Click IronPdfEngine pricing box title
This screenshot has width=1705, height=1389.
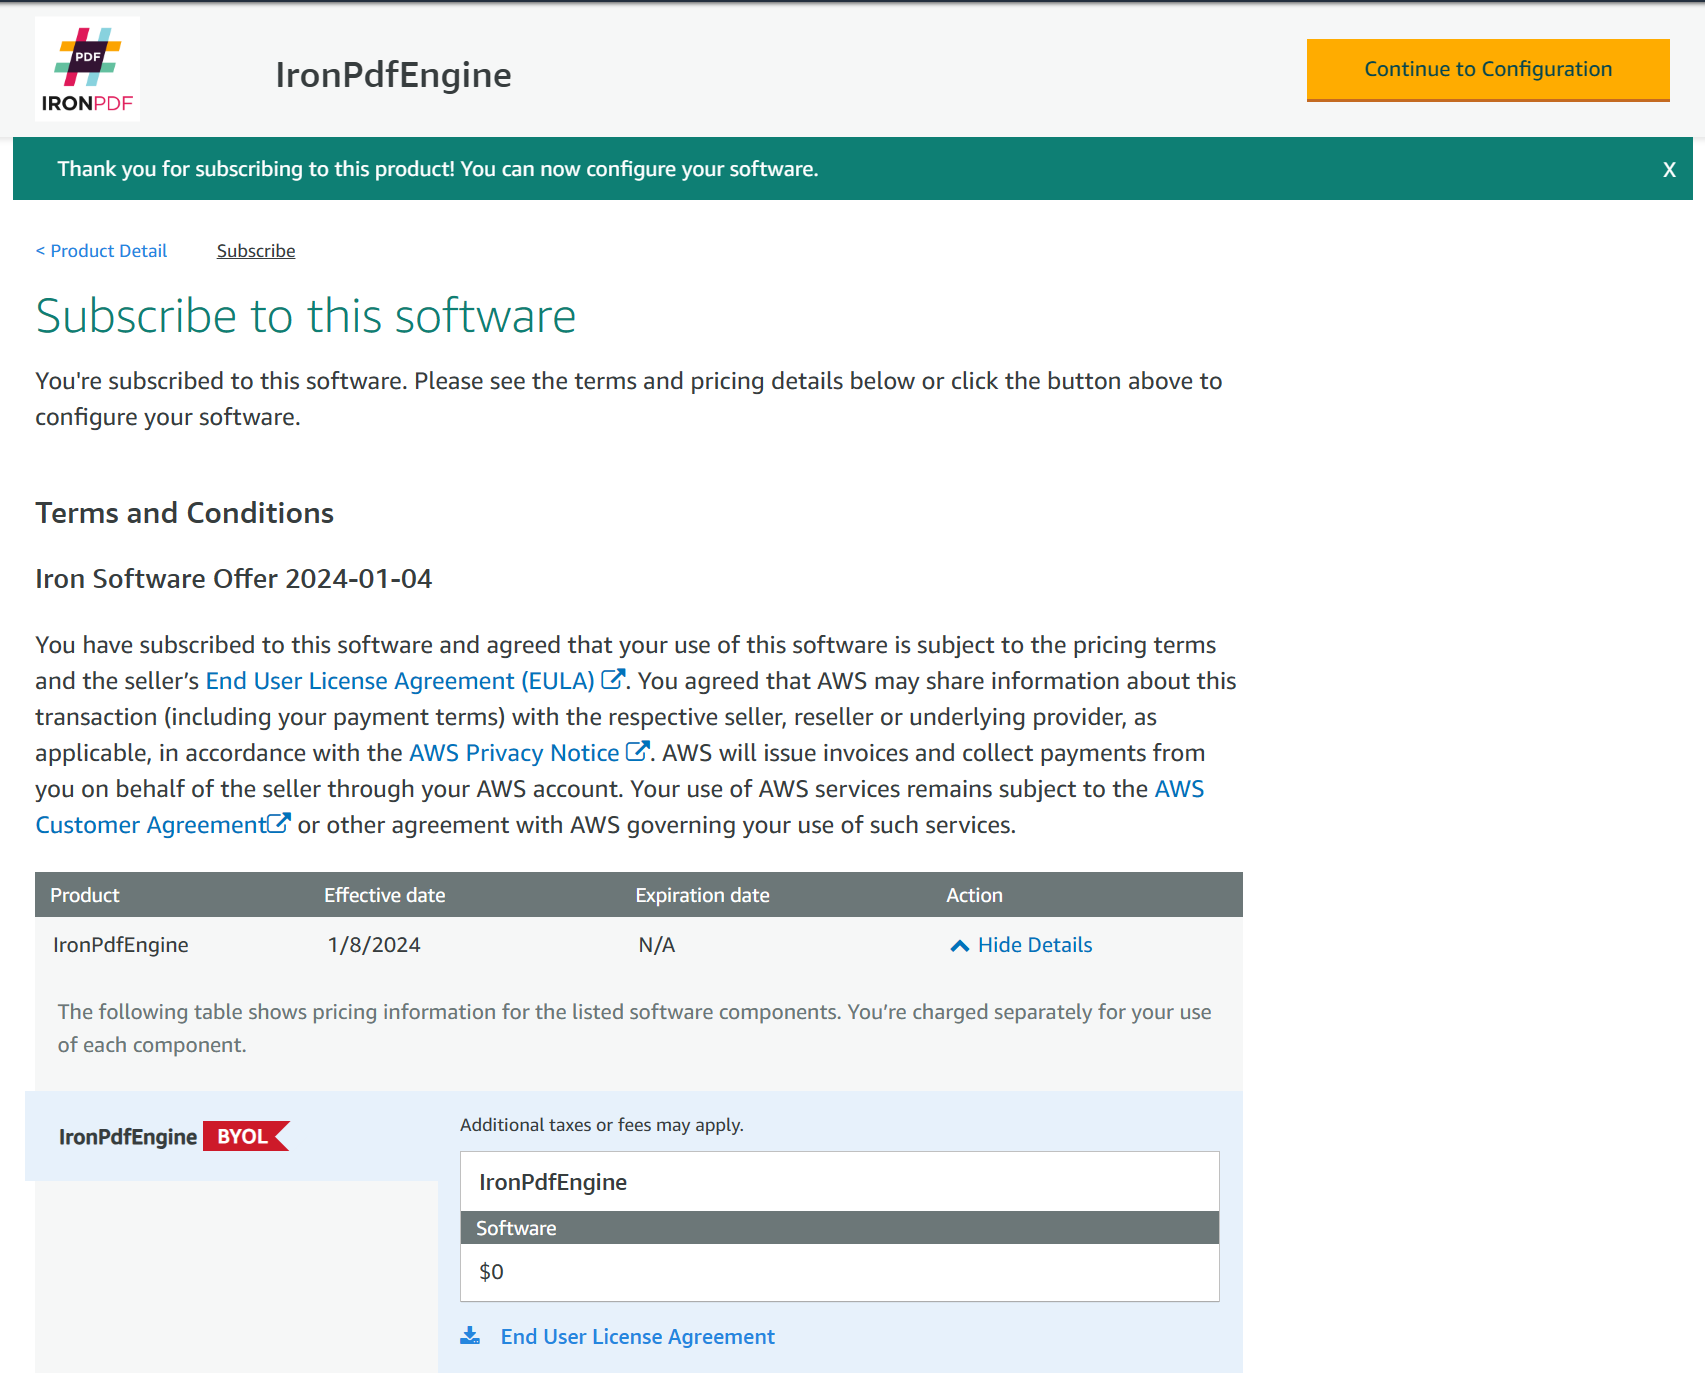coord(553,1182)
